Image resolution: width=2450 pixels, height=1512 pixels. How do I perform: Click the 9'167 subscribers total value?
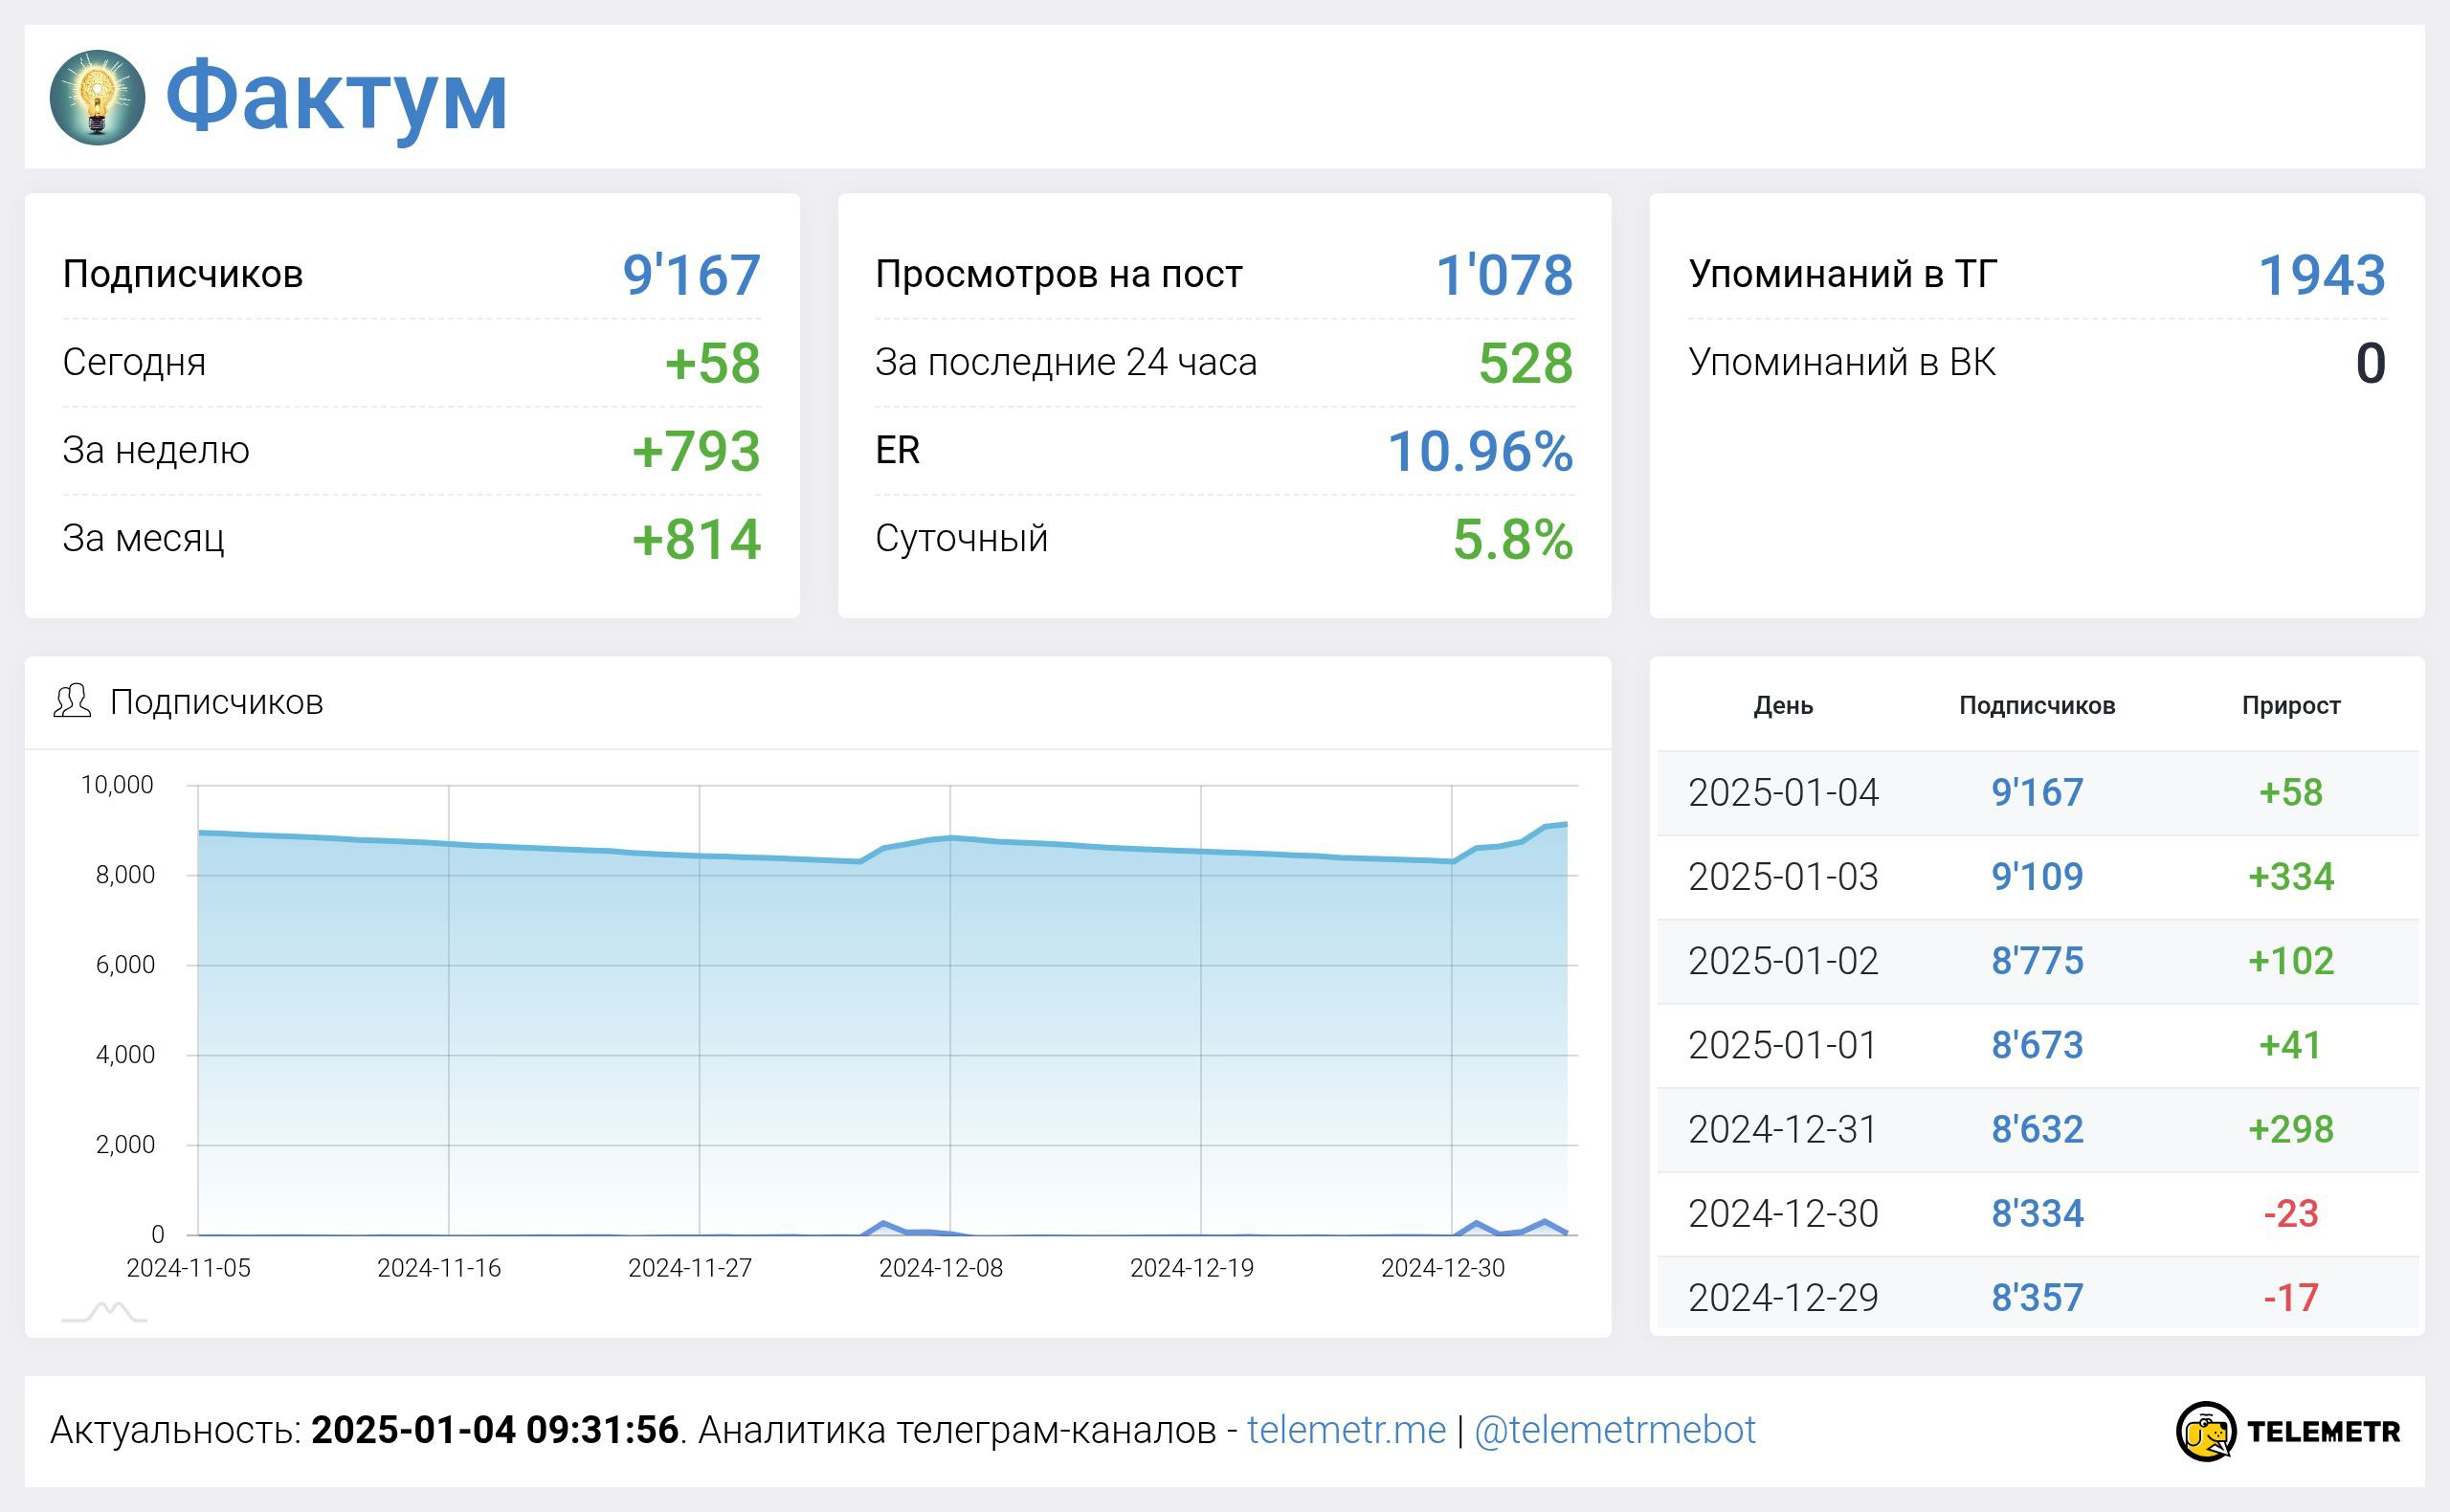691,275
